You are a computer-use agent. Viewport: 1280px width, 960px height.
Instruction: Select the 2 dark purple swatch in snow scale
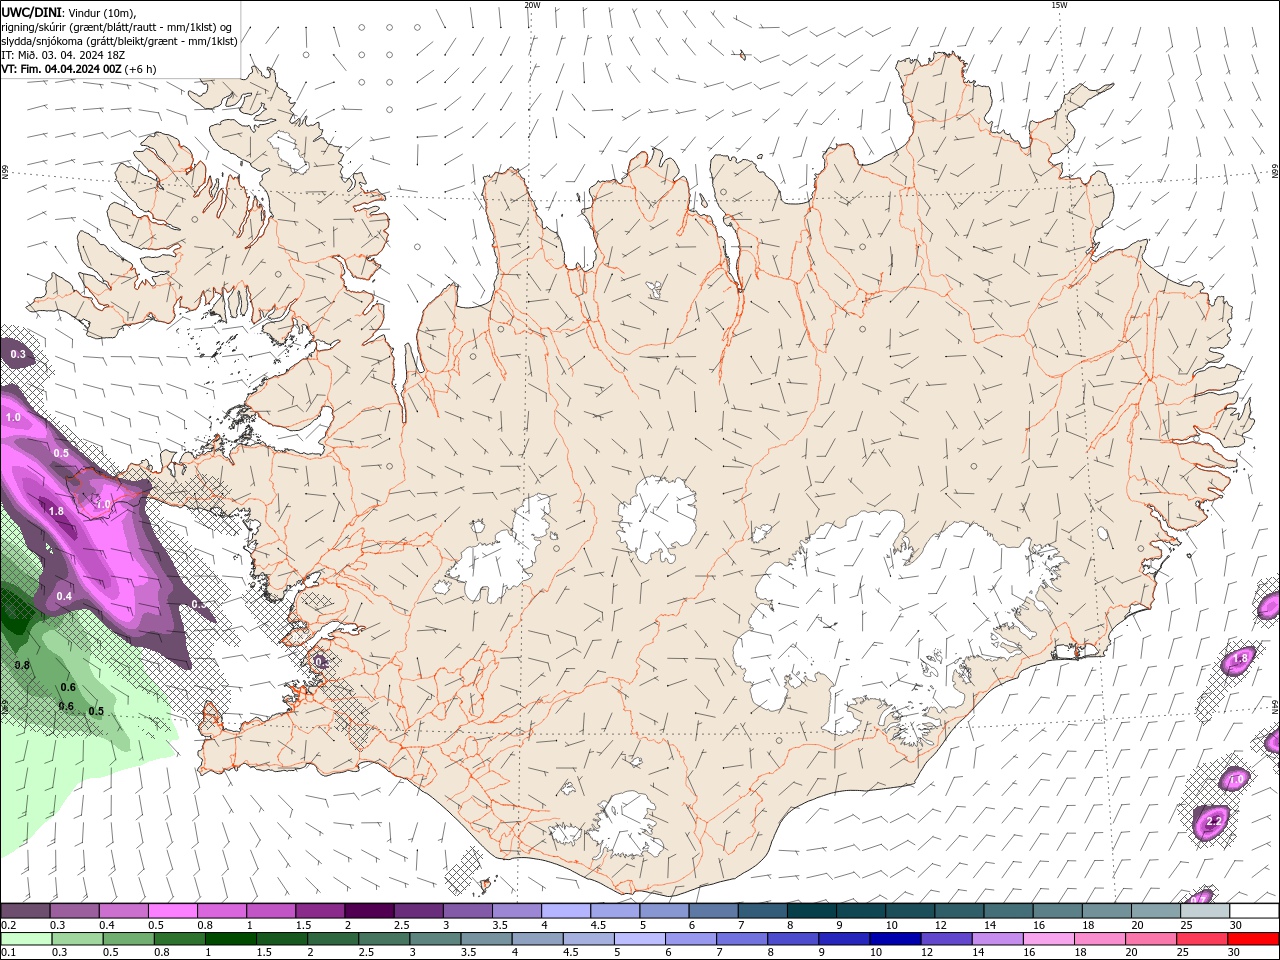click(x=369, y=911)
